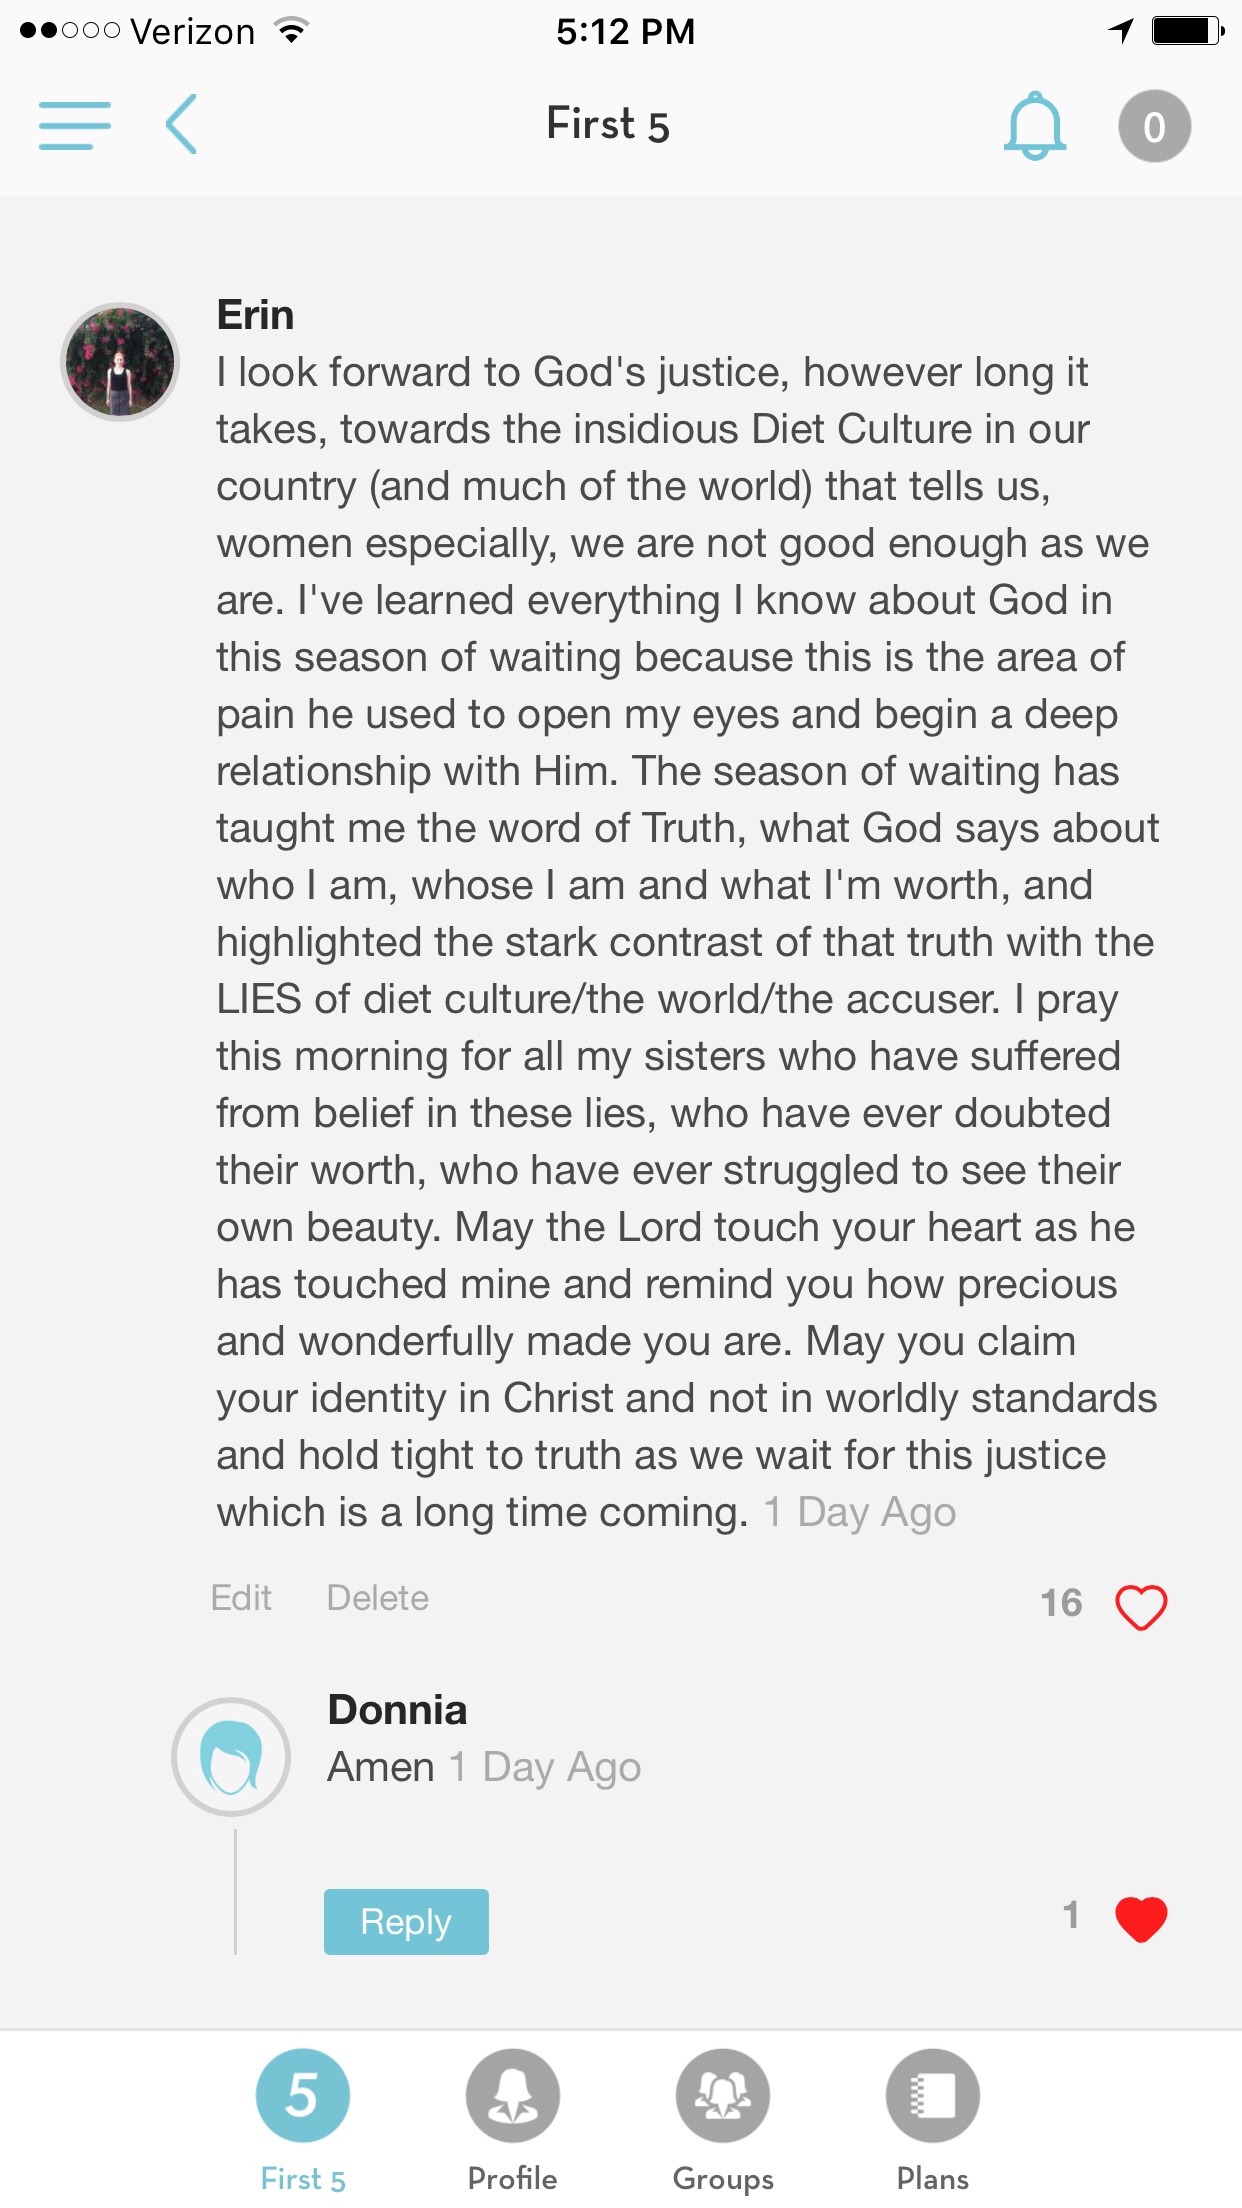Viewport: 1242px width, 2208px height.
Task: Go back using the left chevron
Action: pos(181,125)
